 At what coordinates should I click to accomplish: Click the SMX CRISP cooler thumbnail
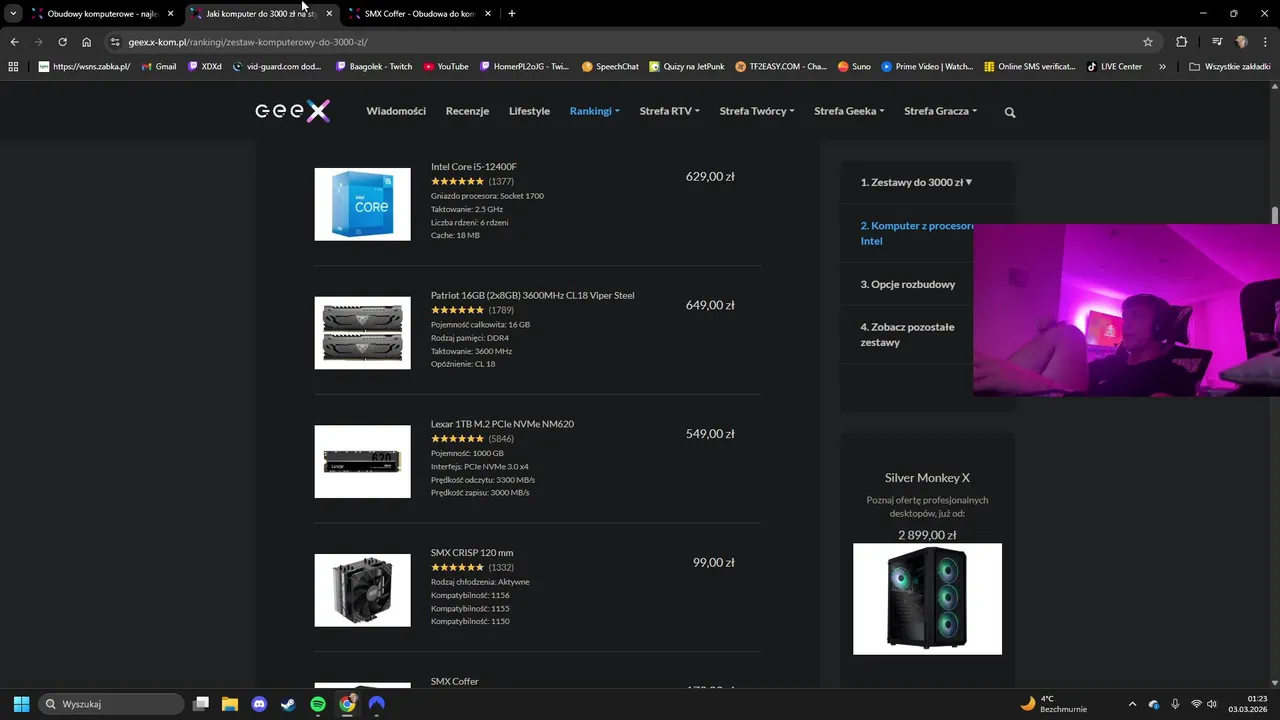(362, 590)
